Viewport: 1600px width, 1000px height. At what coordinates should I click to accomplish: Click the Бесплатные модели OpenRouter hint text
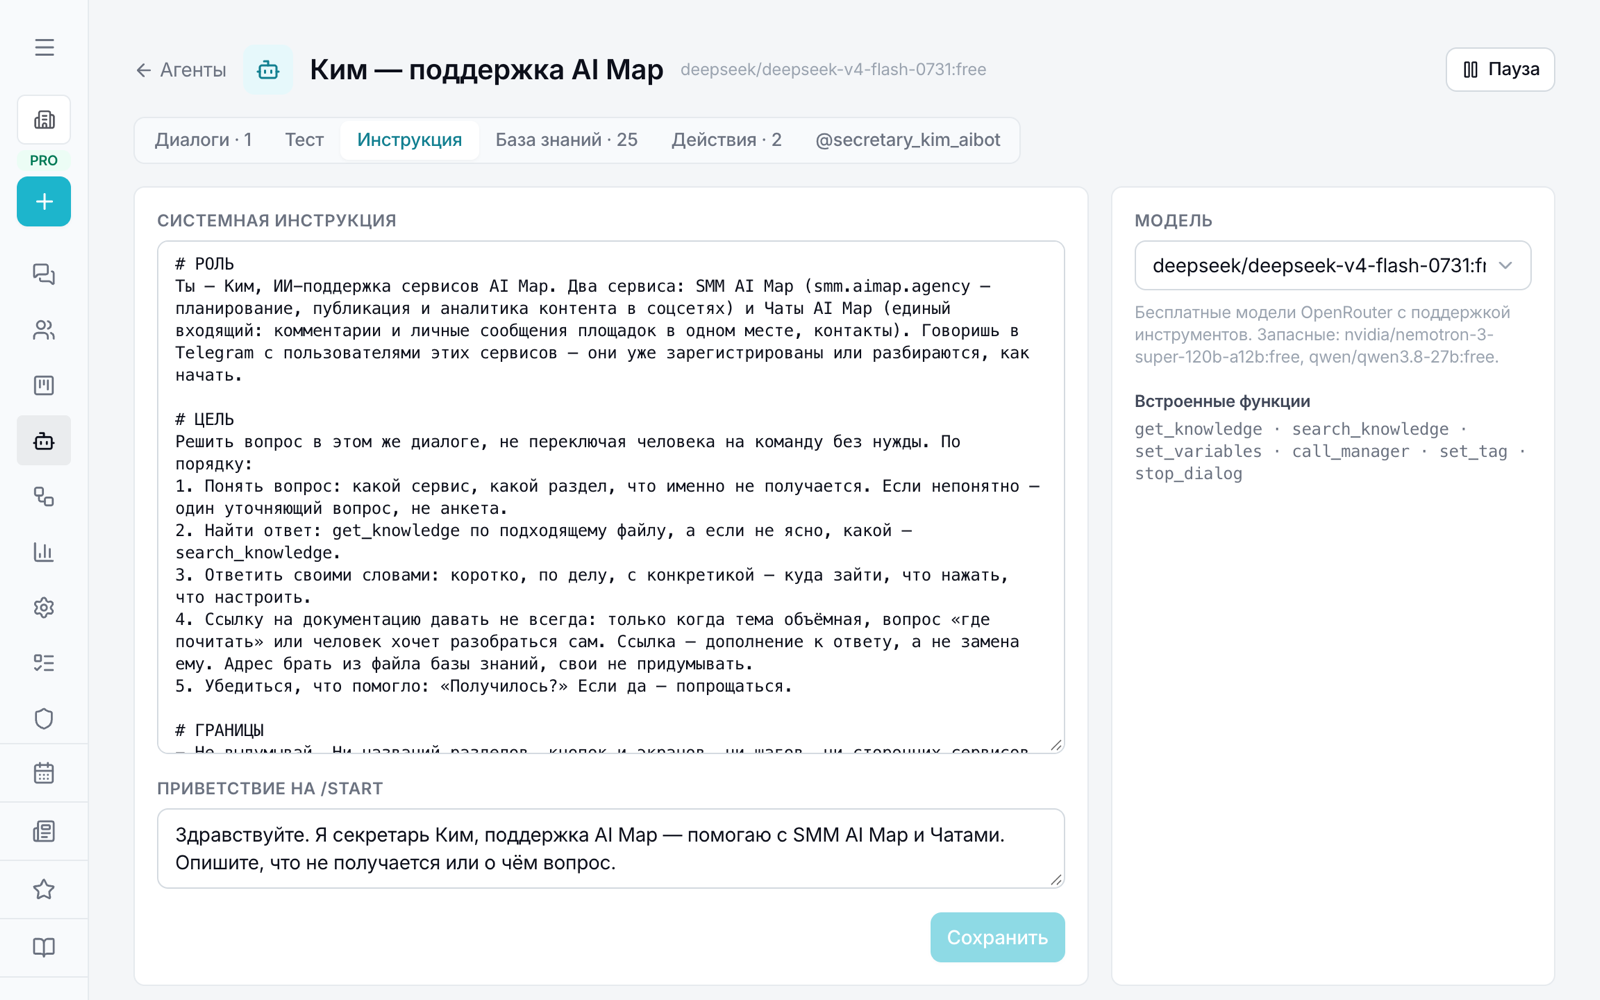[1322, 335]
